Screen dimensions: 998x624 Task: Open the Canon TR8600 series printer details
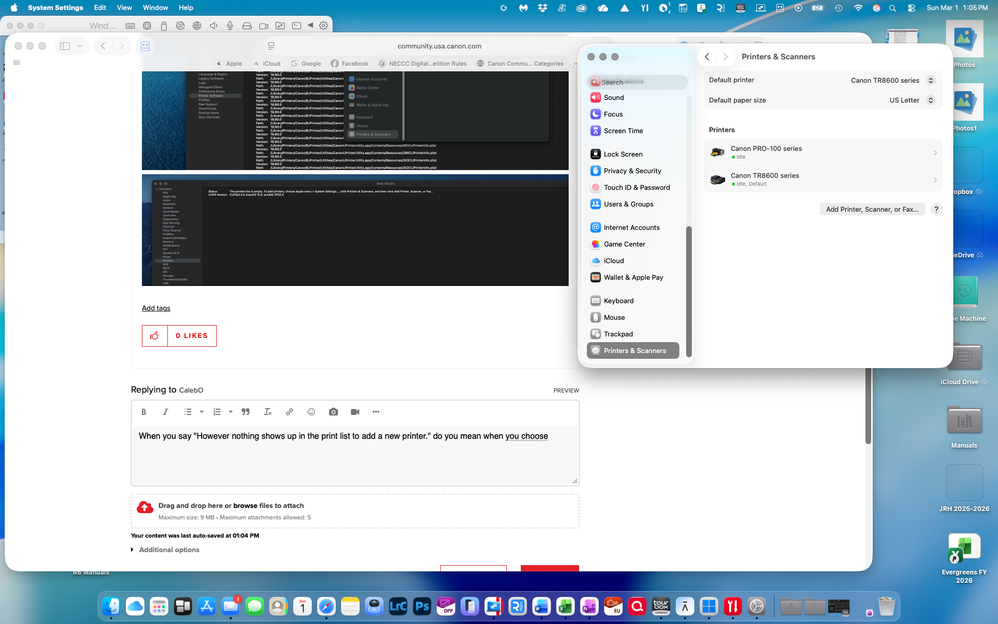(823, 179)
